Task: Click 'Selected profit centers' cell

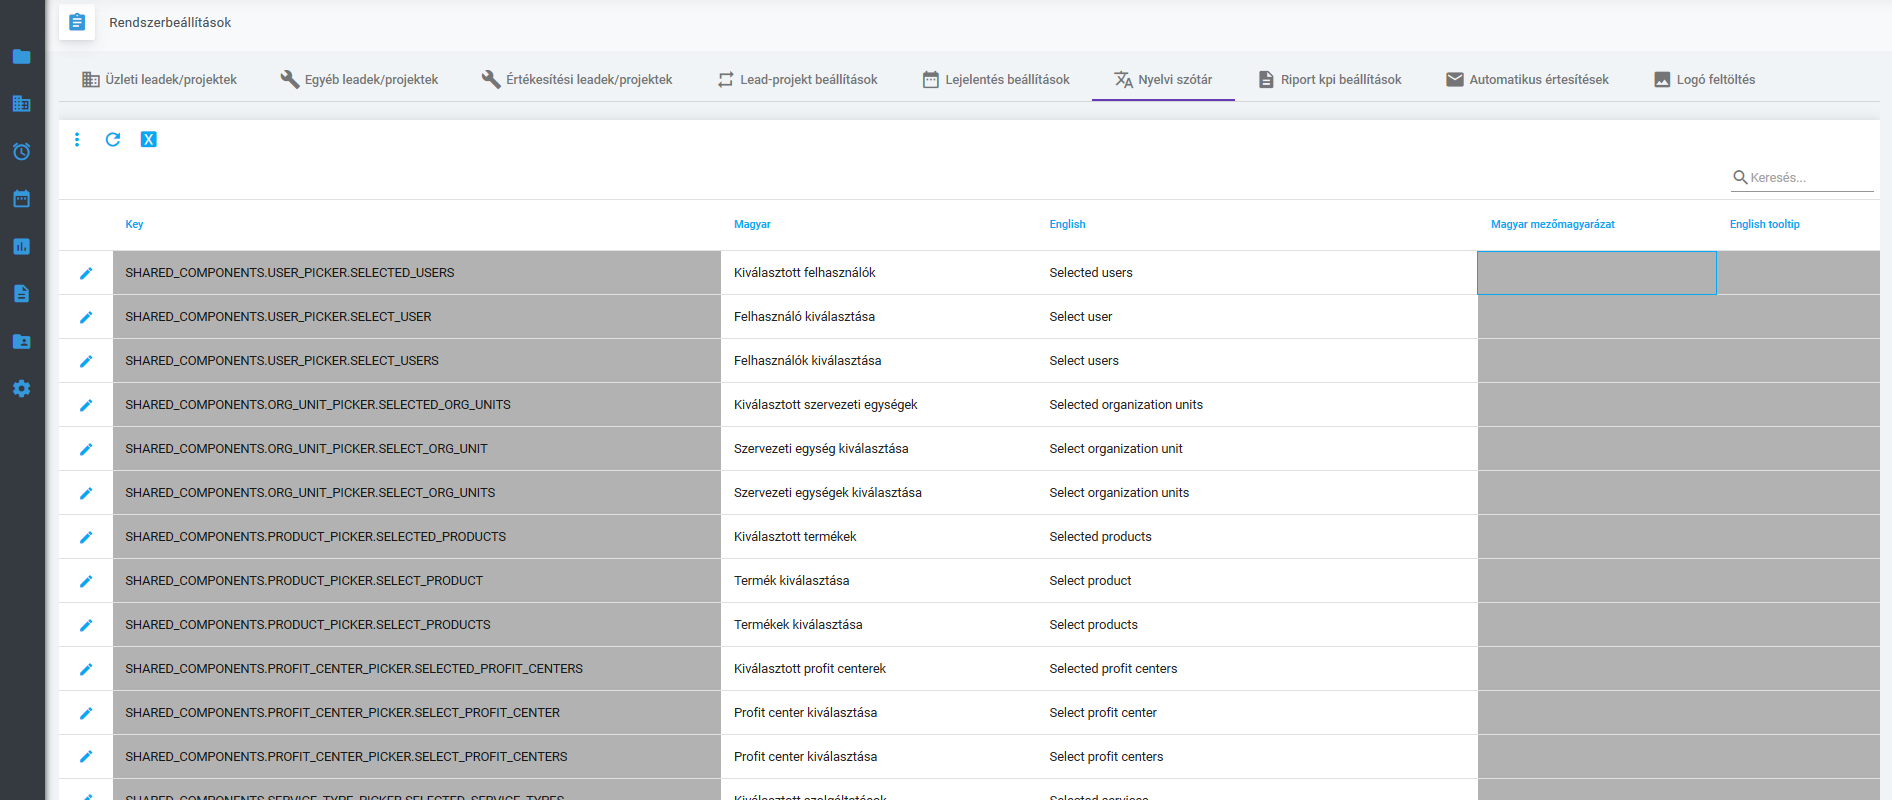Action: pyautogui.click(x=1257, y=669)
